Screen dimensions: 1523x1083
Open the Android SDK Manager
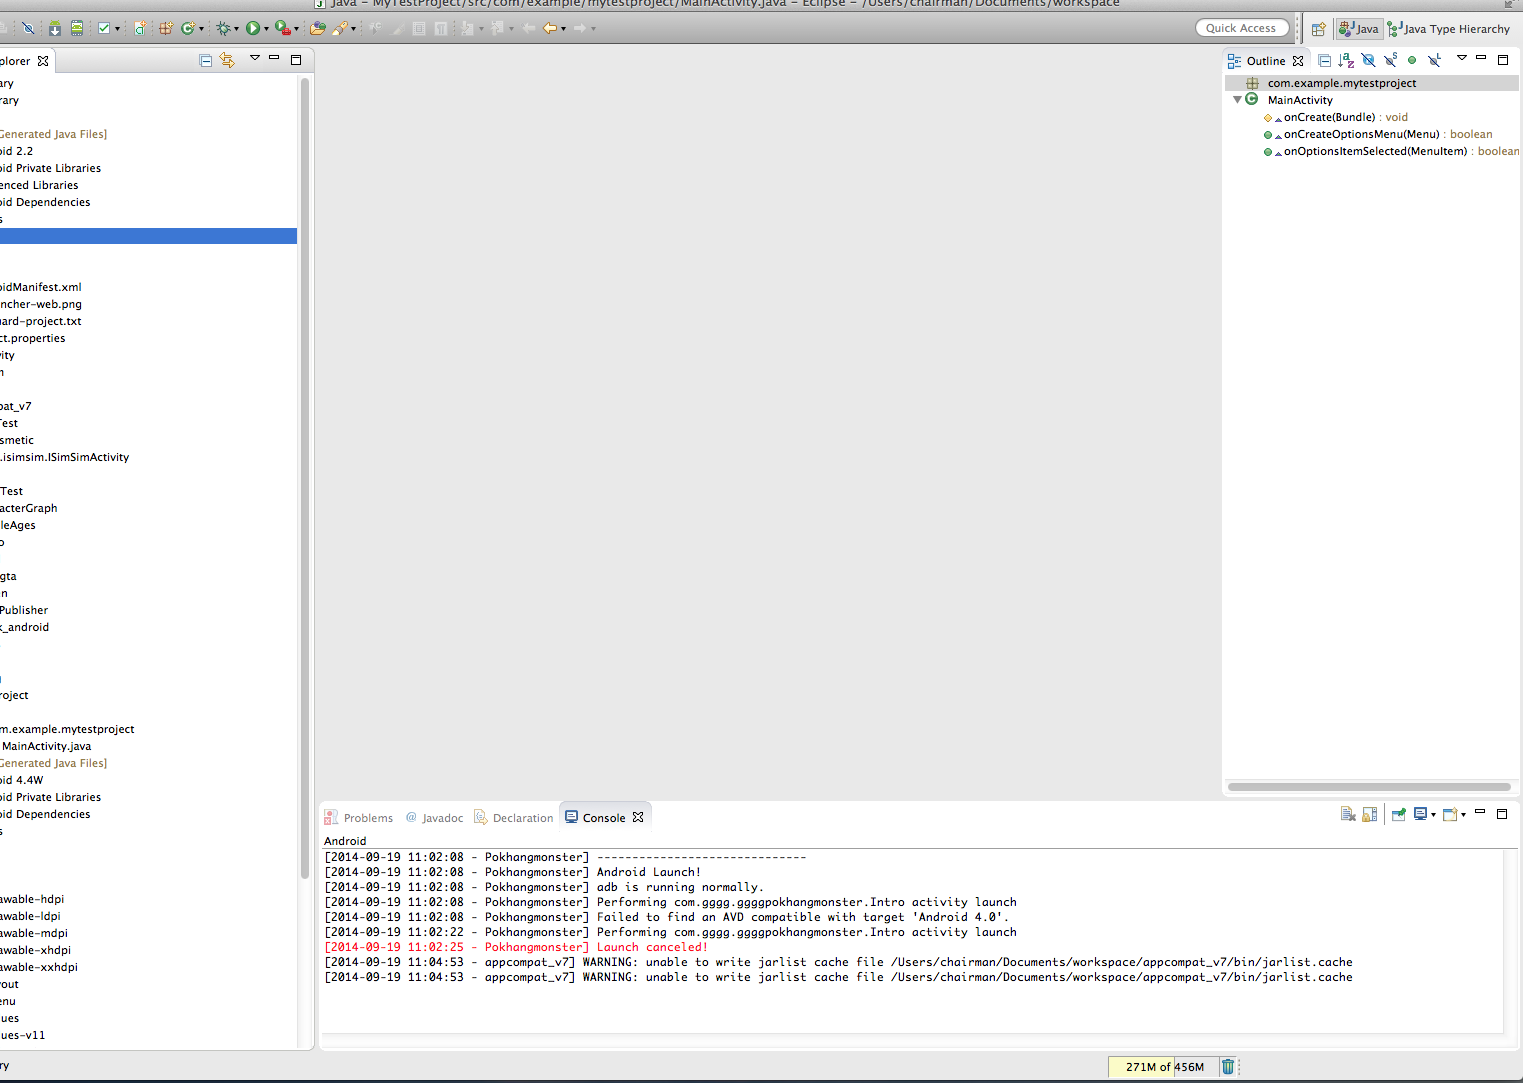click(54, 28)
